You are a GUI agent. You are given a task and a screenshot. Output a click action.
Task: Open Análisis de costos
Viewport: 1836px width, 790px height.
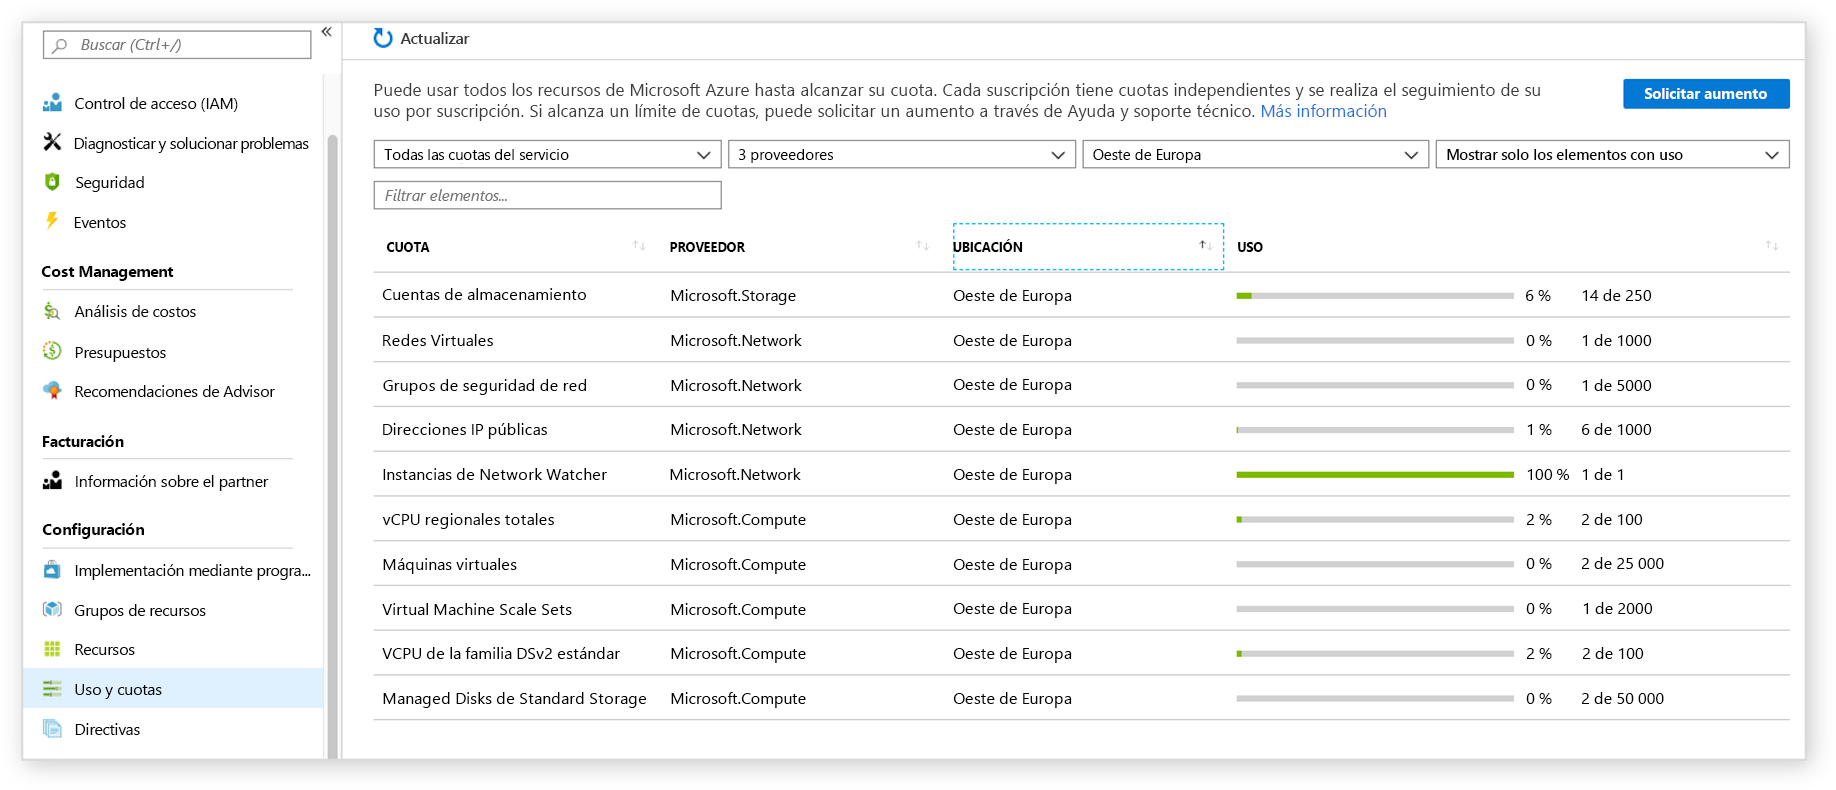(135, 311)
